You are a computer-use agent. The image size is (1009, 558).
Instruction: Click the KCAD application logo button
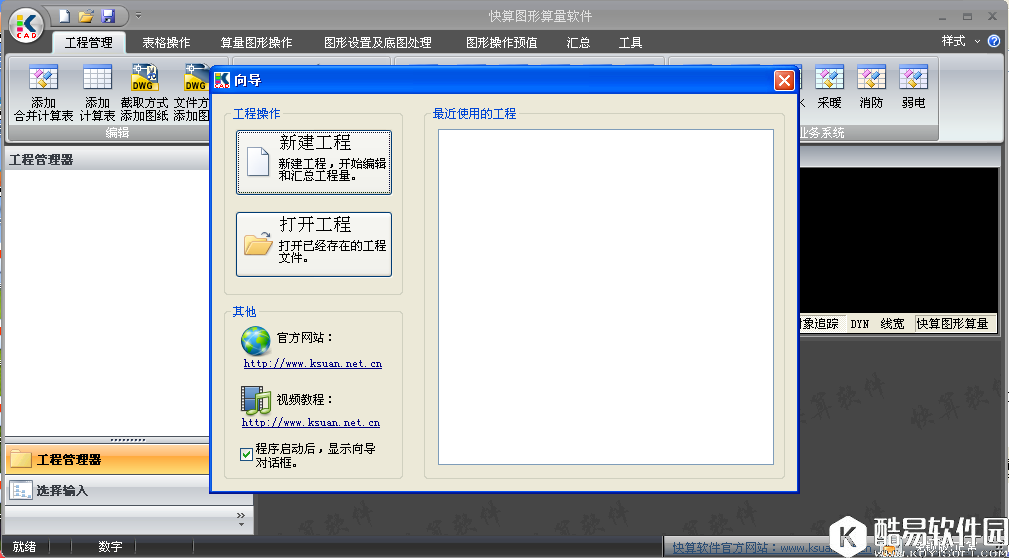26,26
